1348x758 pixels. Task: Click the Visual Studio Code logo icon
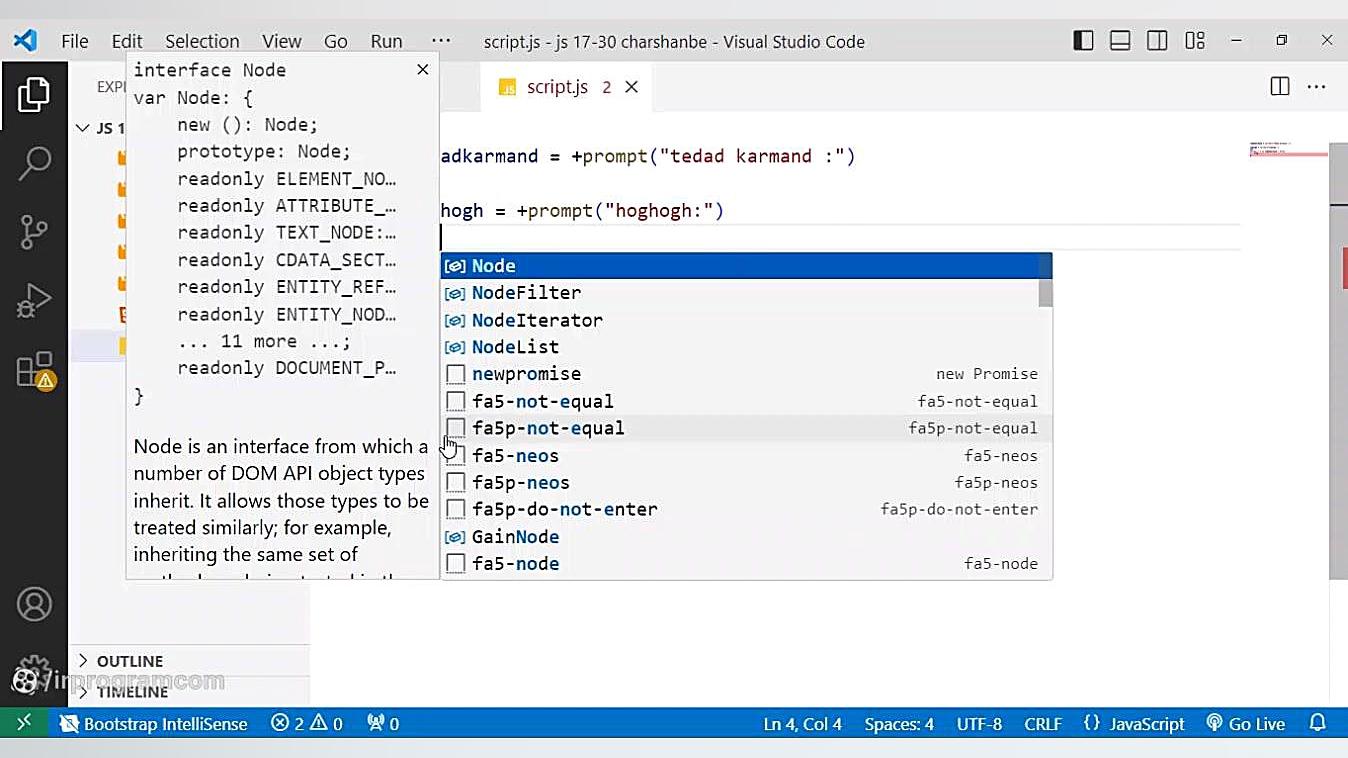pos(25,41)
